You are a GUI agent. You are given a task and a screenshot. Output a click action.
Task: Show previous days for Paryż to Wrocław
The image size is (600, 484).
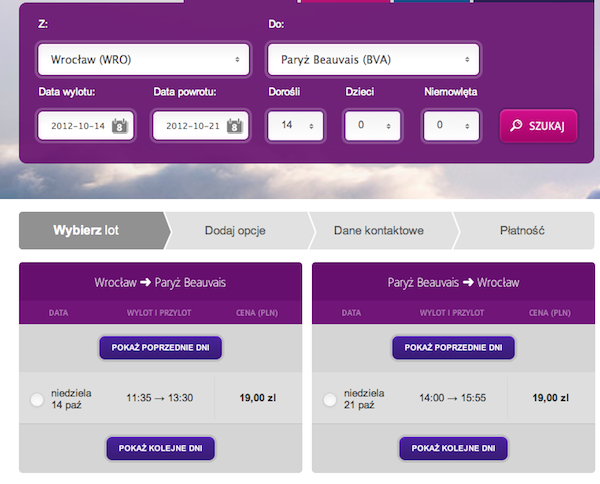point(453,347)
